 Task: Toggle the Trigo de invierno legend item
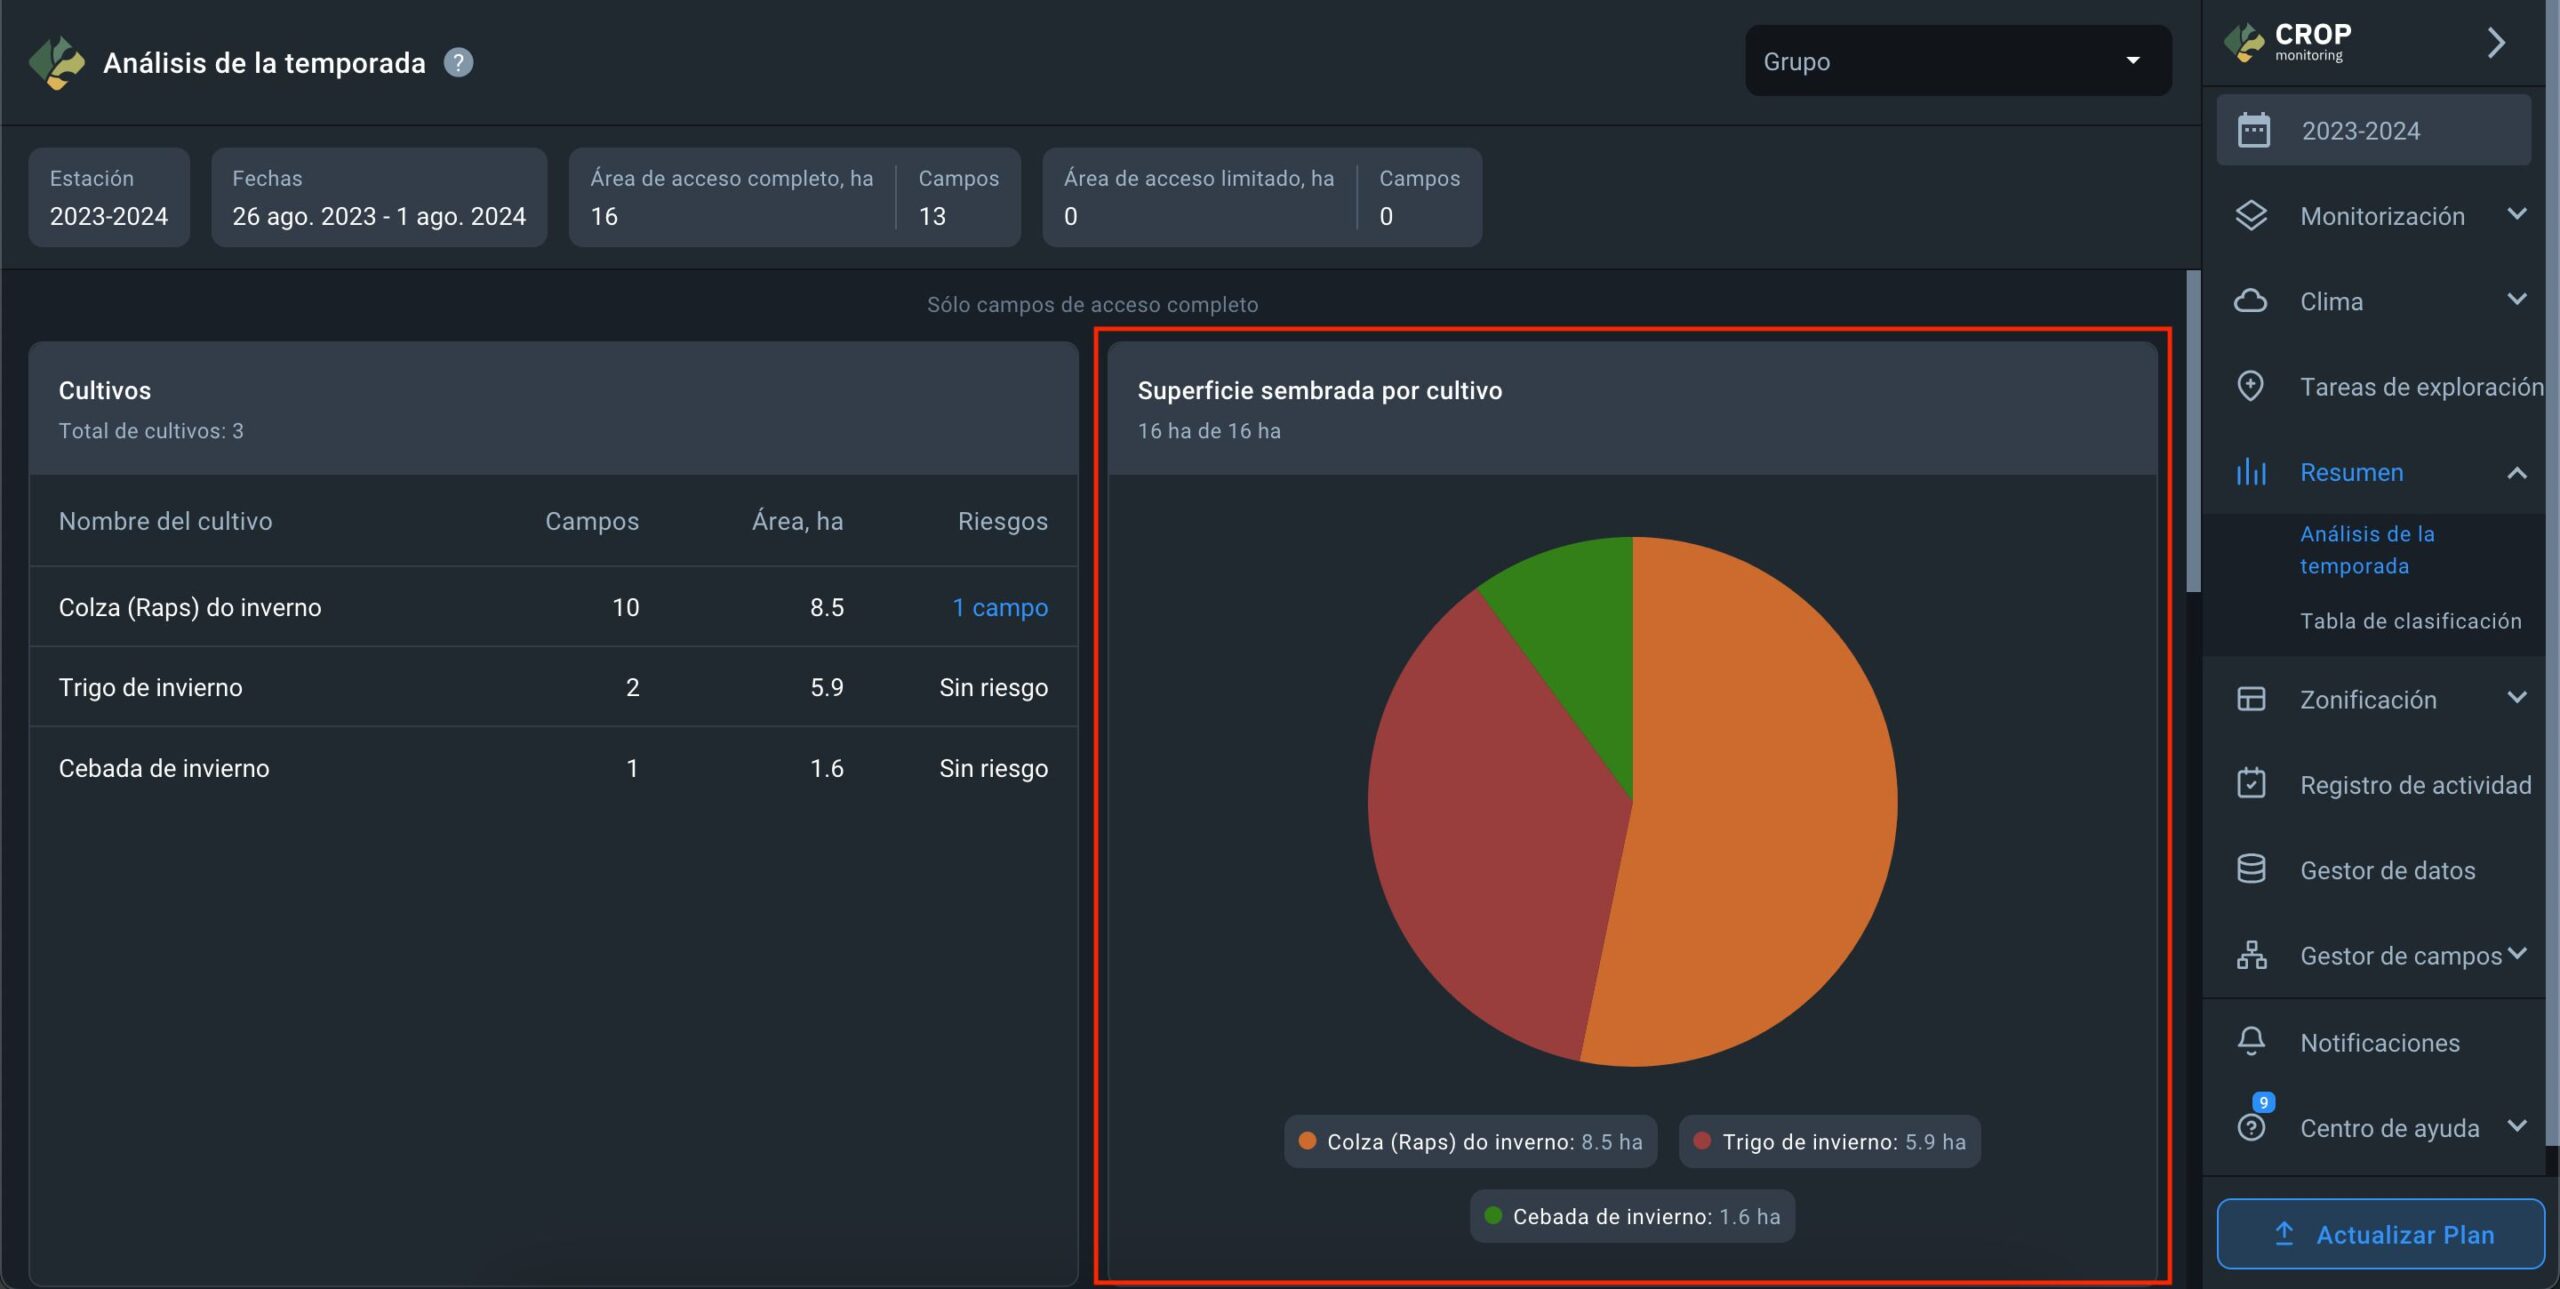1829,1142
